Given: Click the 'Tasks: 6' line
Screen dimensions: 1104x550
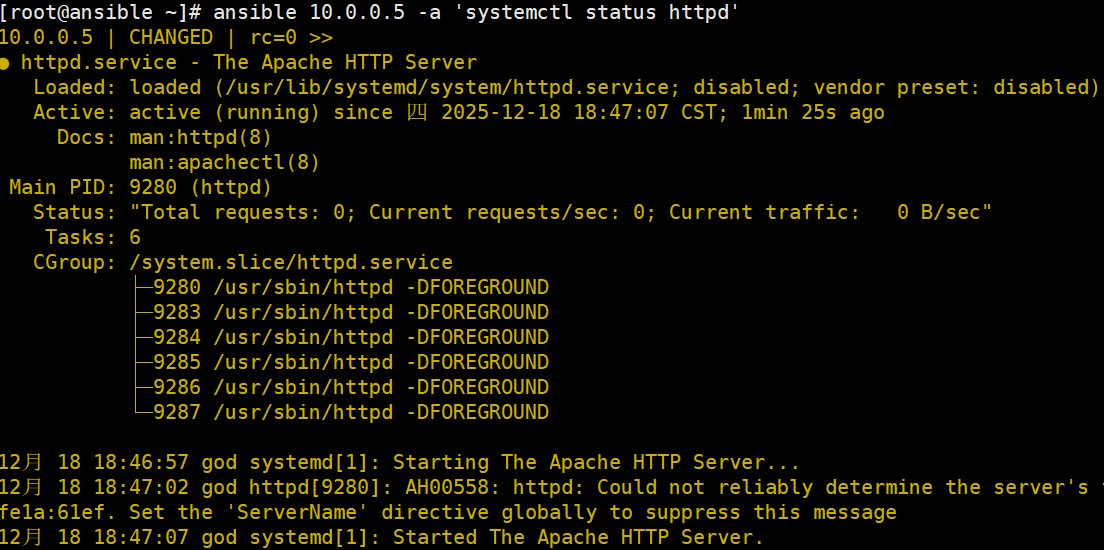Looking at the screenshot, I should pyautogui.click(x=93, y=237).
